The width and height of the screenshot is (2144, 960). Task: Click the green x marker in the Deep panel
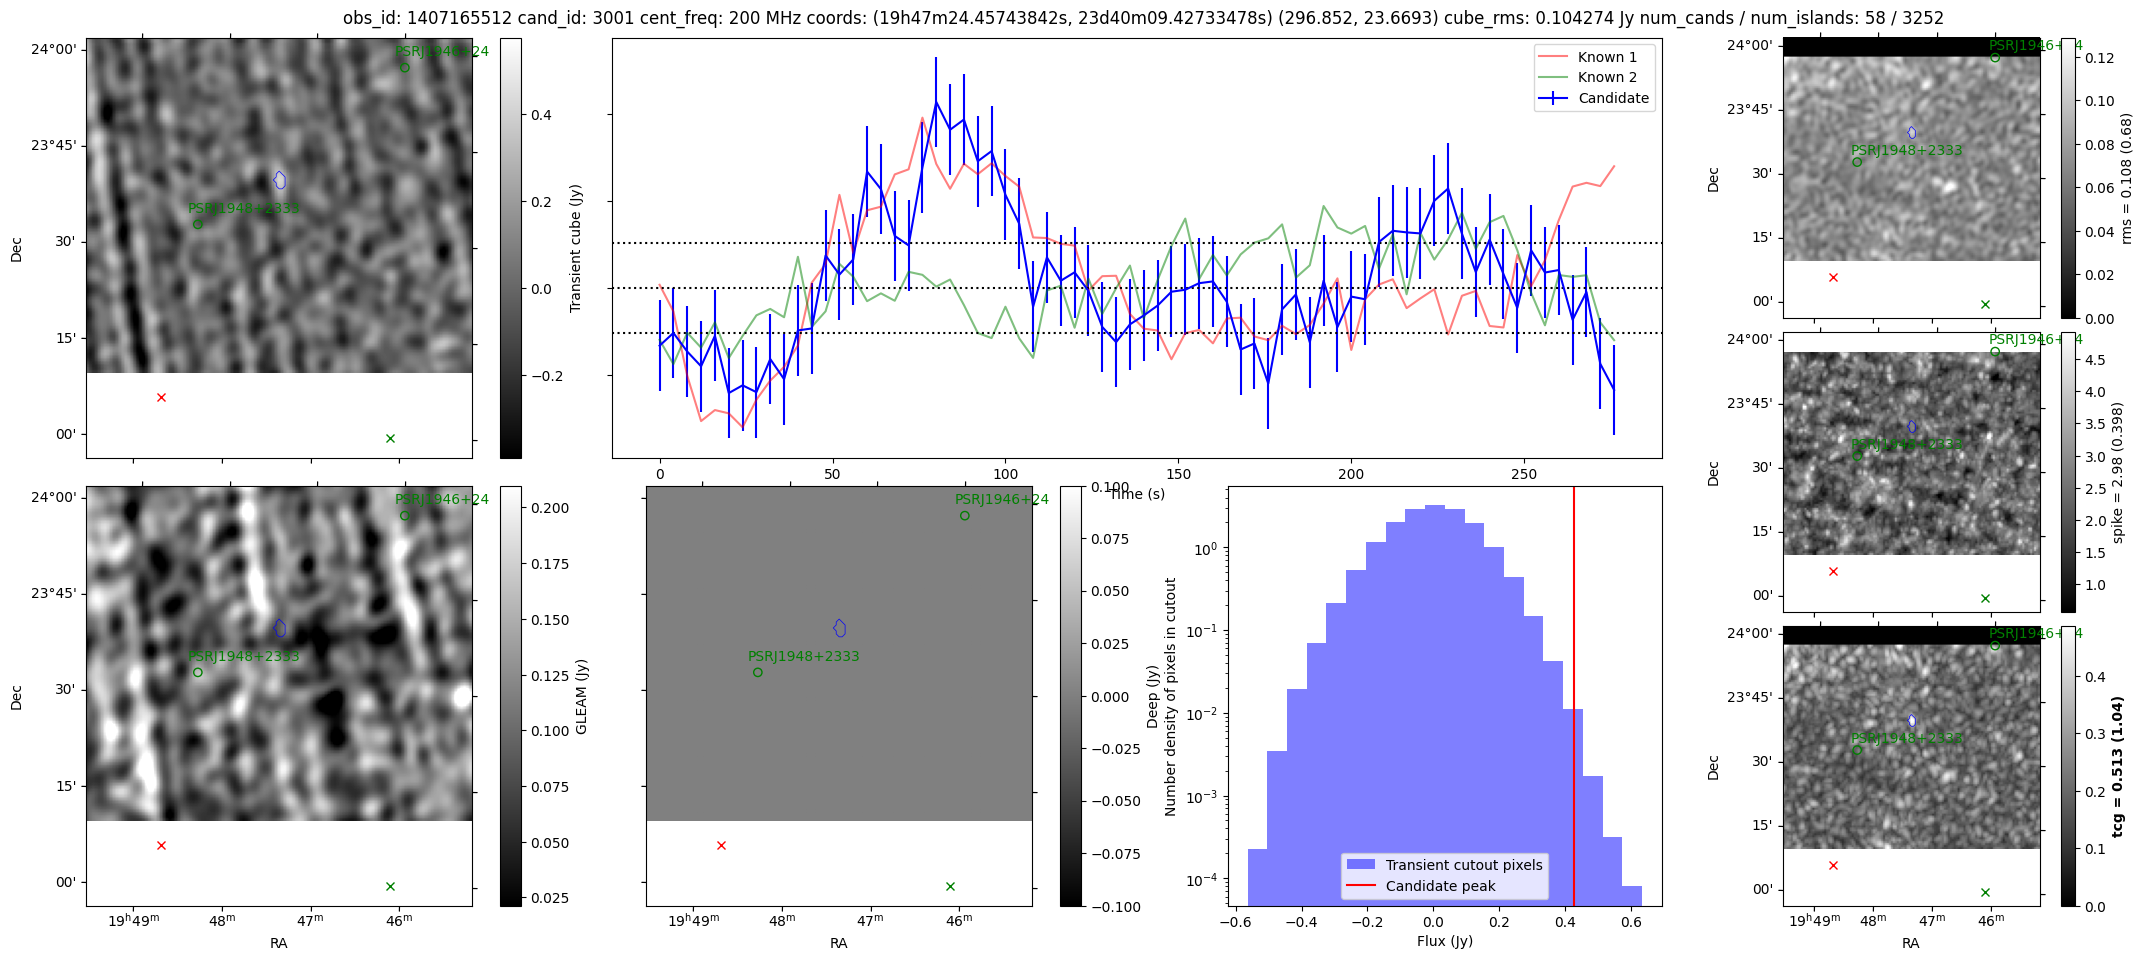pos(950,886)
